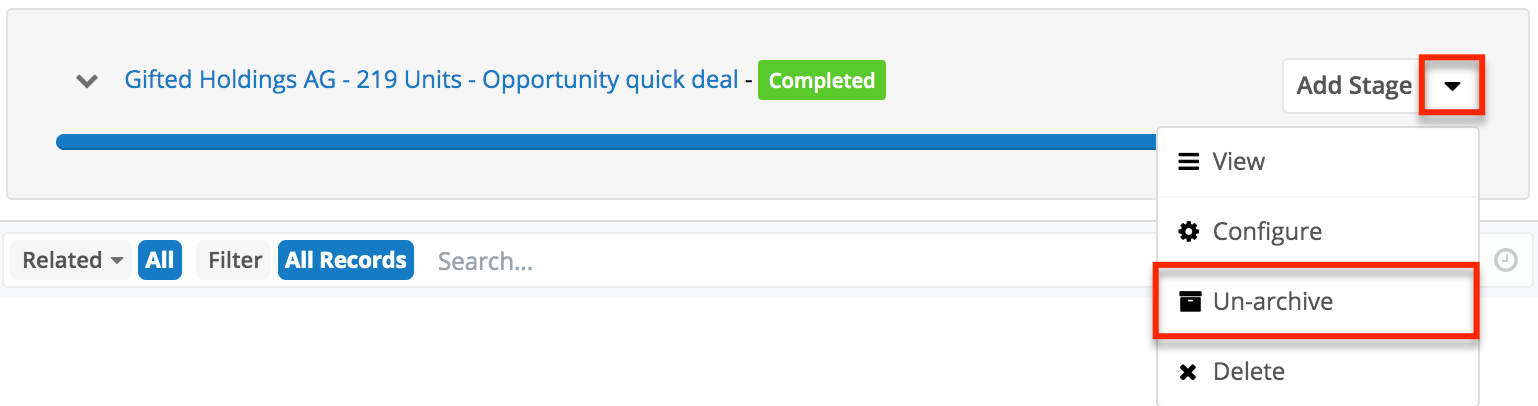
Task: Select the Un-archive menu option
Action: pyautogui.click(x=1272, y=302)
